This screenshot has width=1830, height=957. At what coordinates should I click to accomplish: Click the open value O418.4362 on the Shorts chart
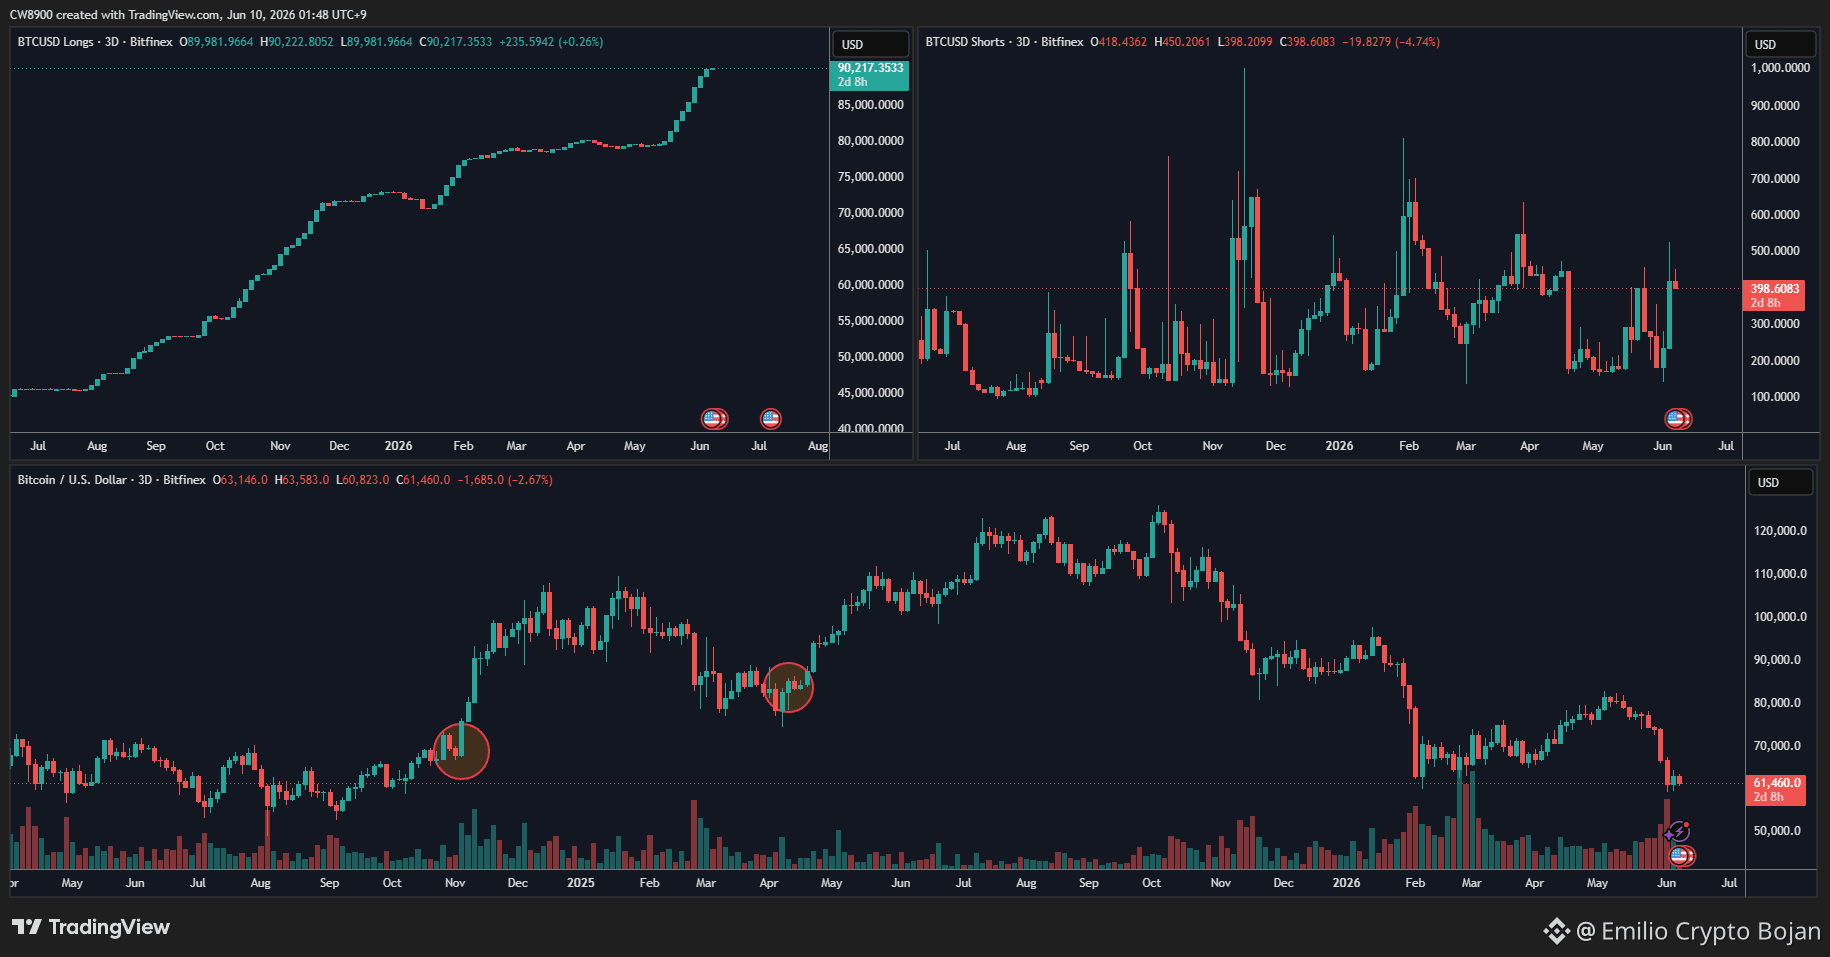pyautogui.click(x=1118, y=42)
